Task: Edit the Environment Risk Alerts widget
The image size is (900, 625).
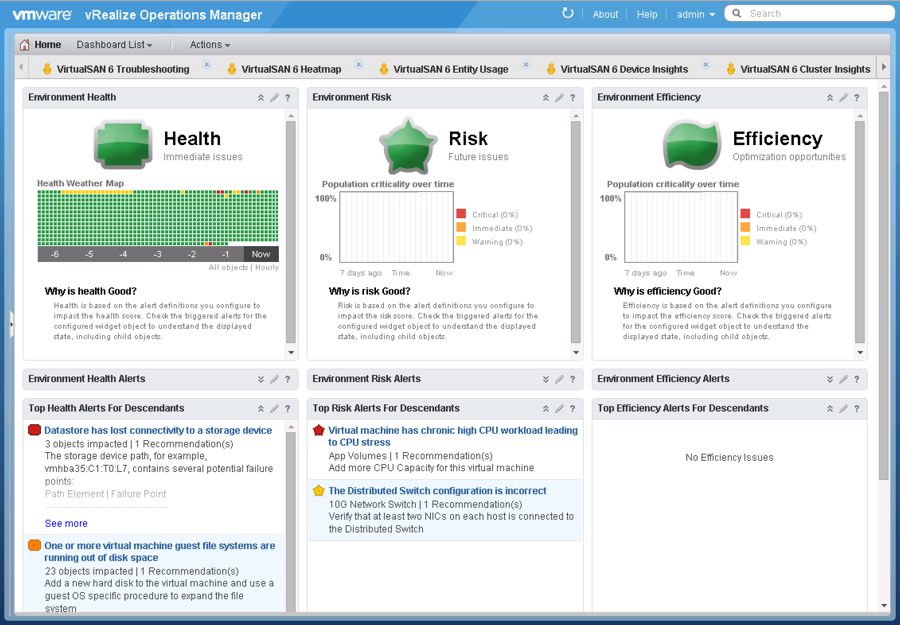Action: point(559,379)
